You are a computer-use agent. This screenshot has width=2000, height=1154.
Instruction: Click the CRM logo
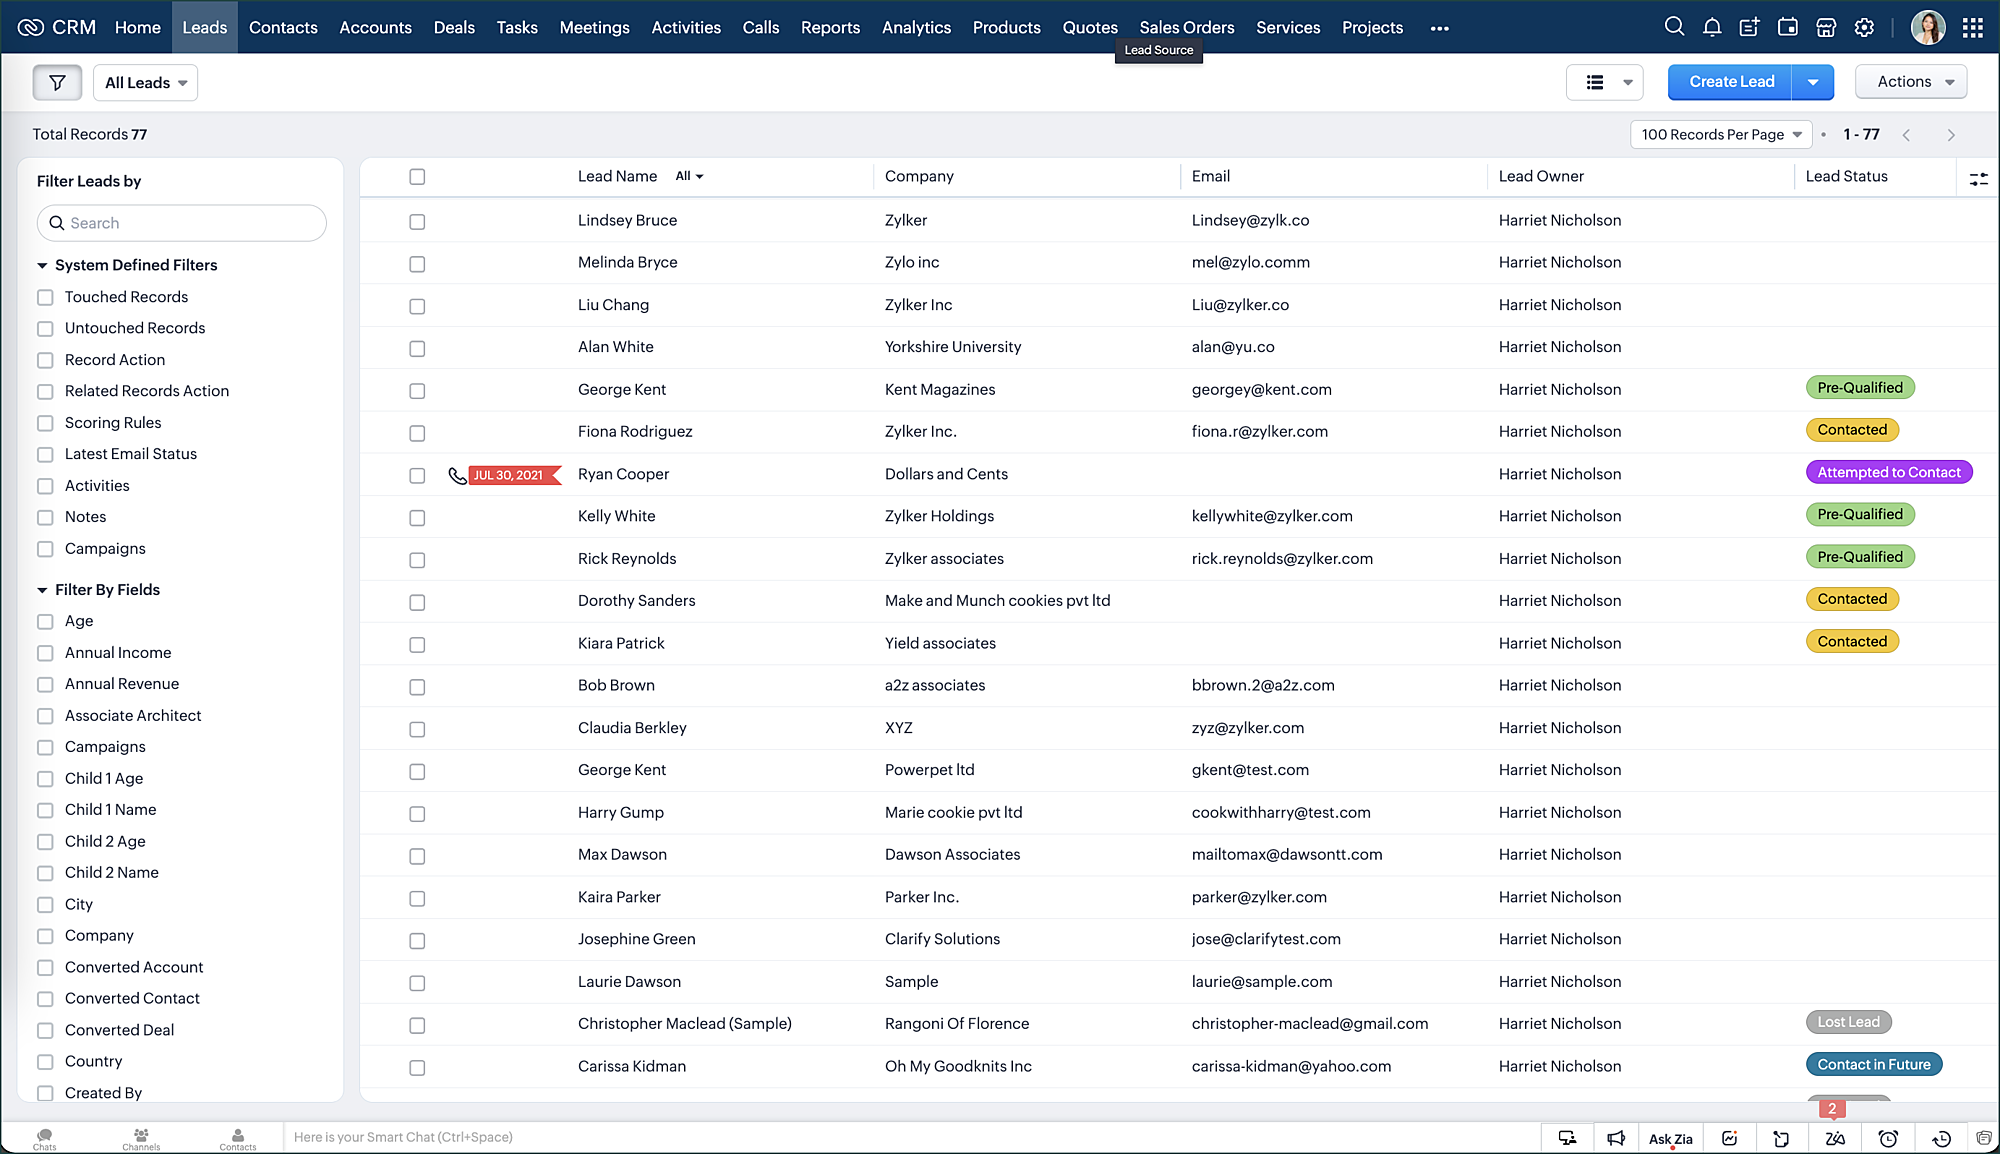57,27
